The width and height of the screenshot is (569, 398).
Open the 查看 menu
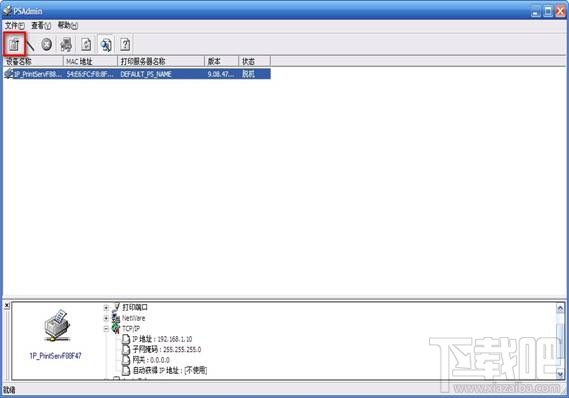pos(41,25)
